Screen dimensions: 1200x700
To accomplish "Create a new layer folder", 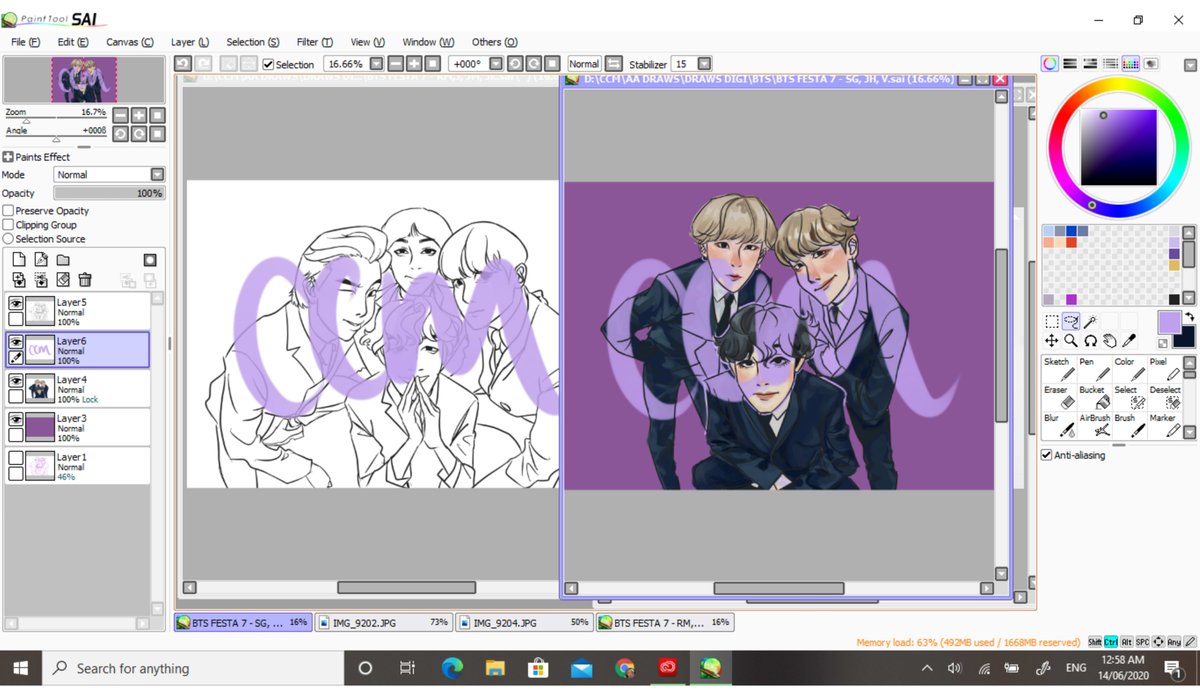I will click(x=63, y=259).
